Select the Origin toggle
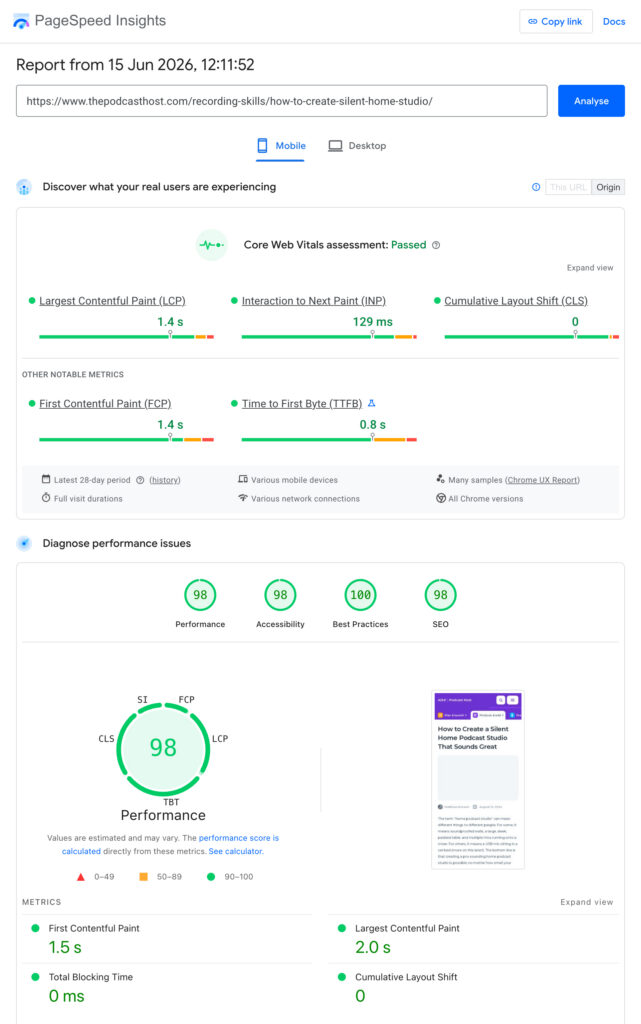The width and height of the screenshot is (641, 1024). (608, 187)
